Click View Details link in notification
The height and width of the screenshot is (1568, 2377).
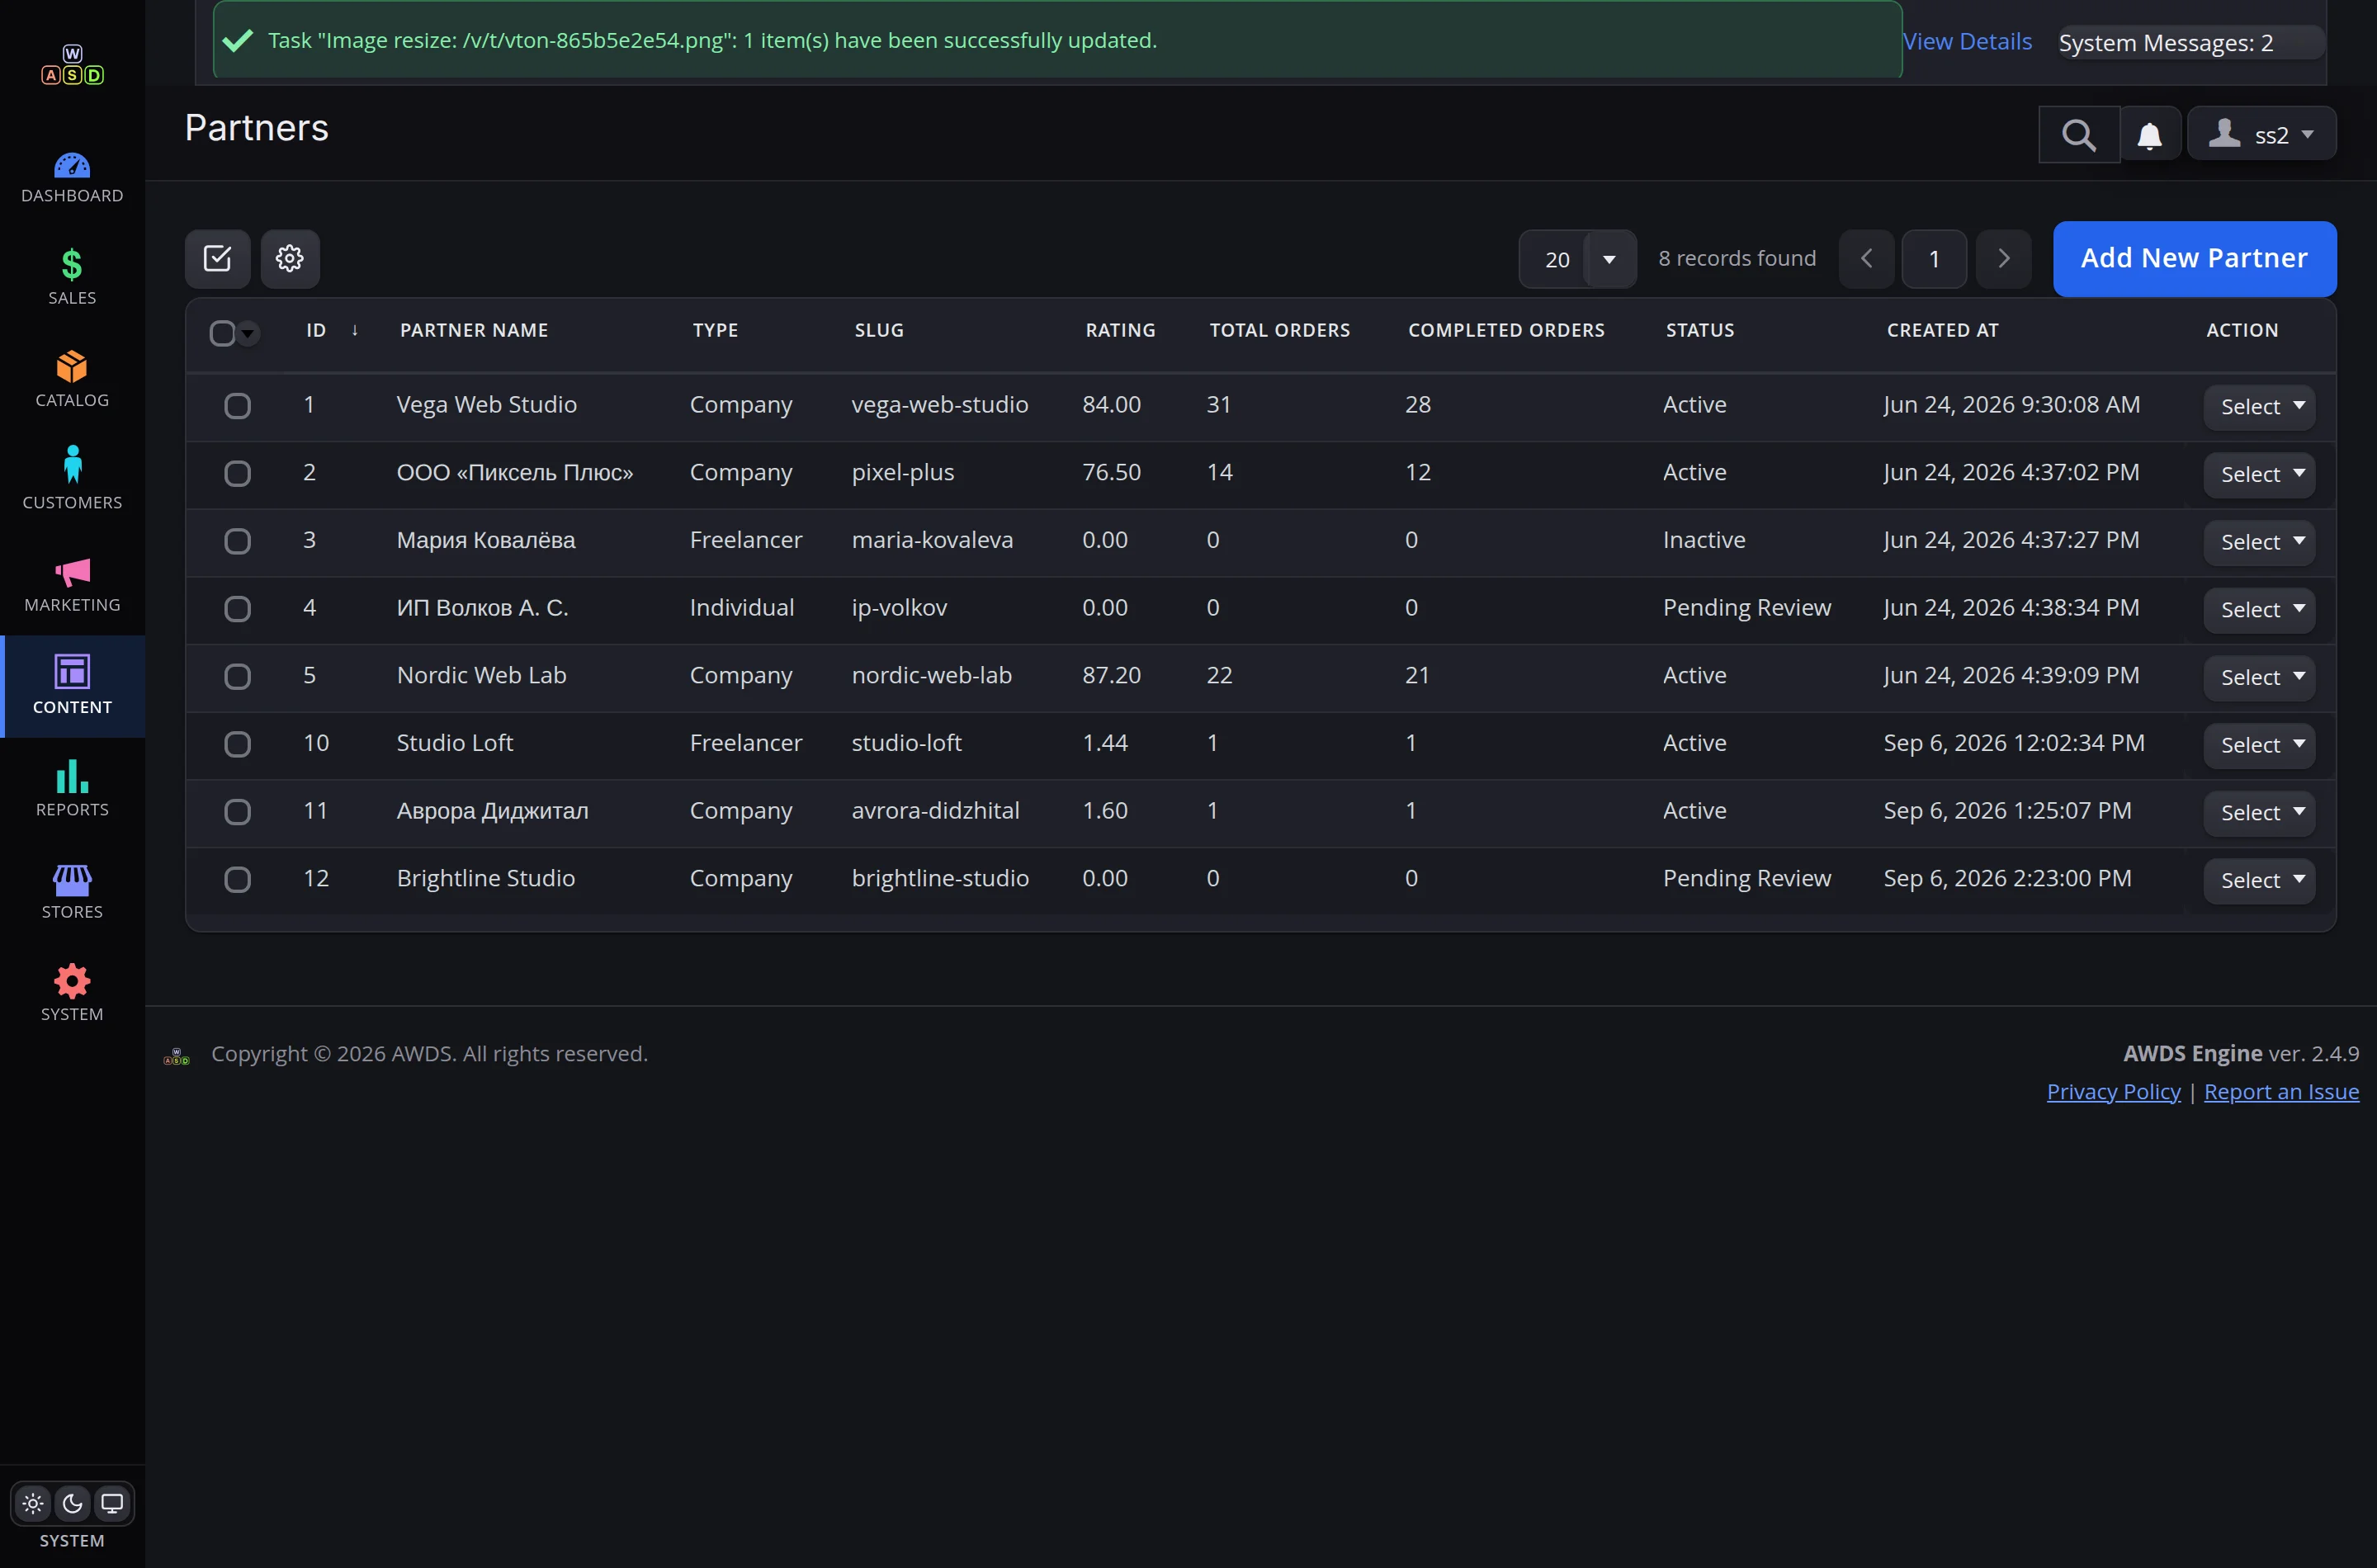point(1967,42)
